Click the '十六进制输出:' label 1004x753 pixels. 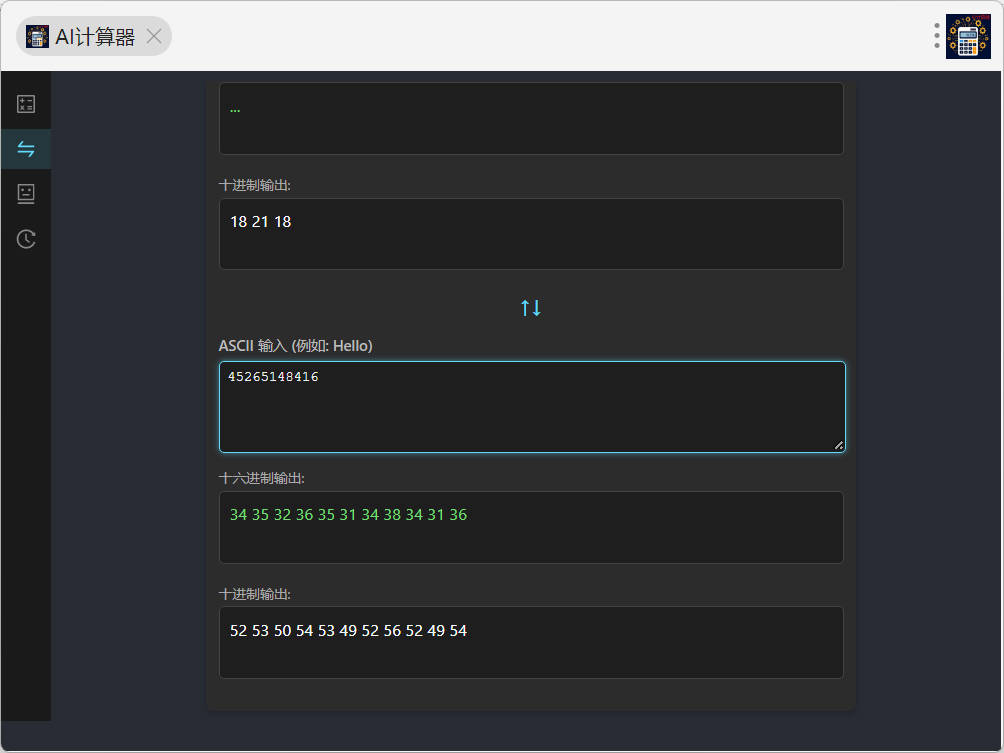tap(261, 478)
